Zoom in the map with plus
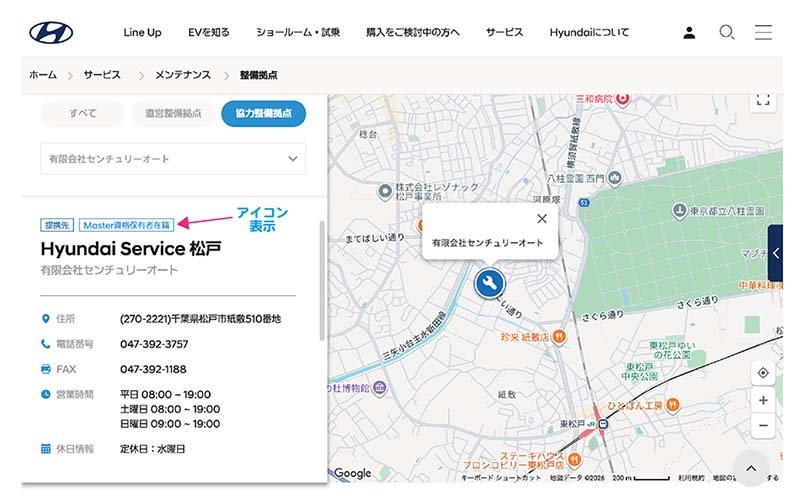Screen dimensions: 800x500 tap(763, 401)
